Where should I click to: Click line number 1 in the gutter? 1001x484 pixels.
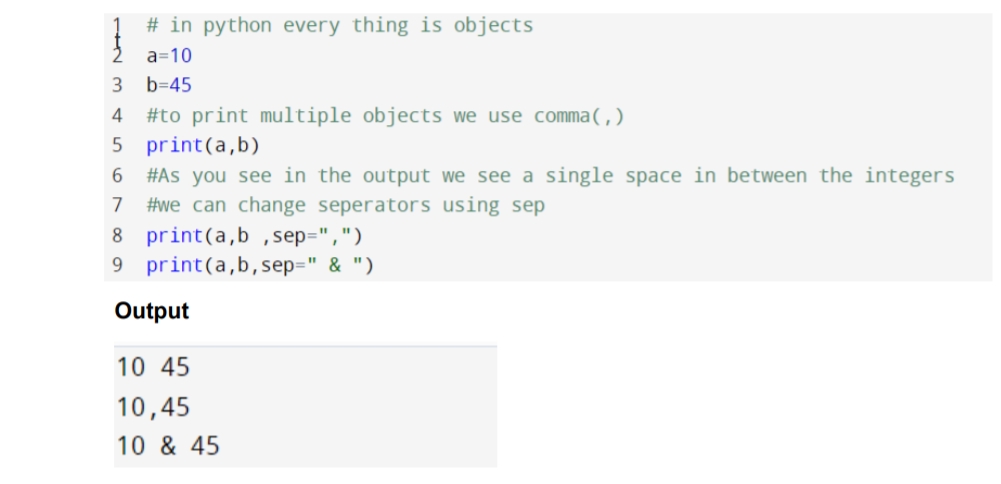(117, 26)
